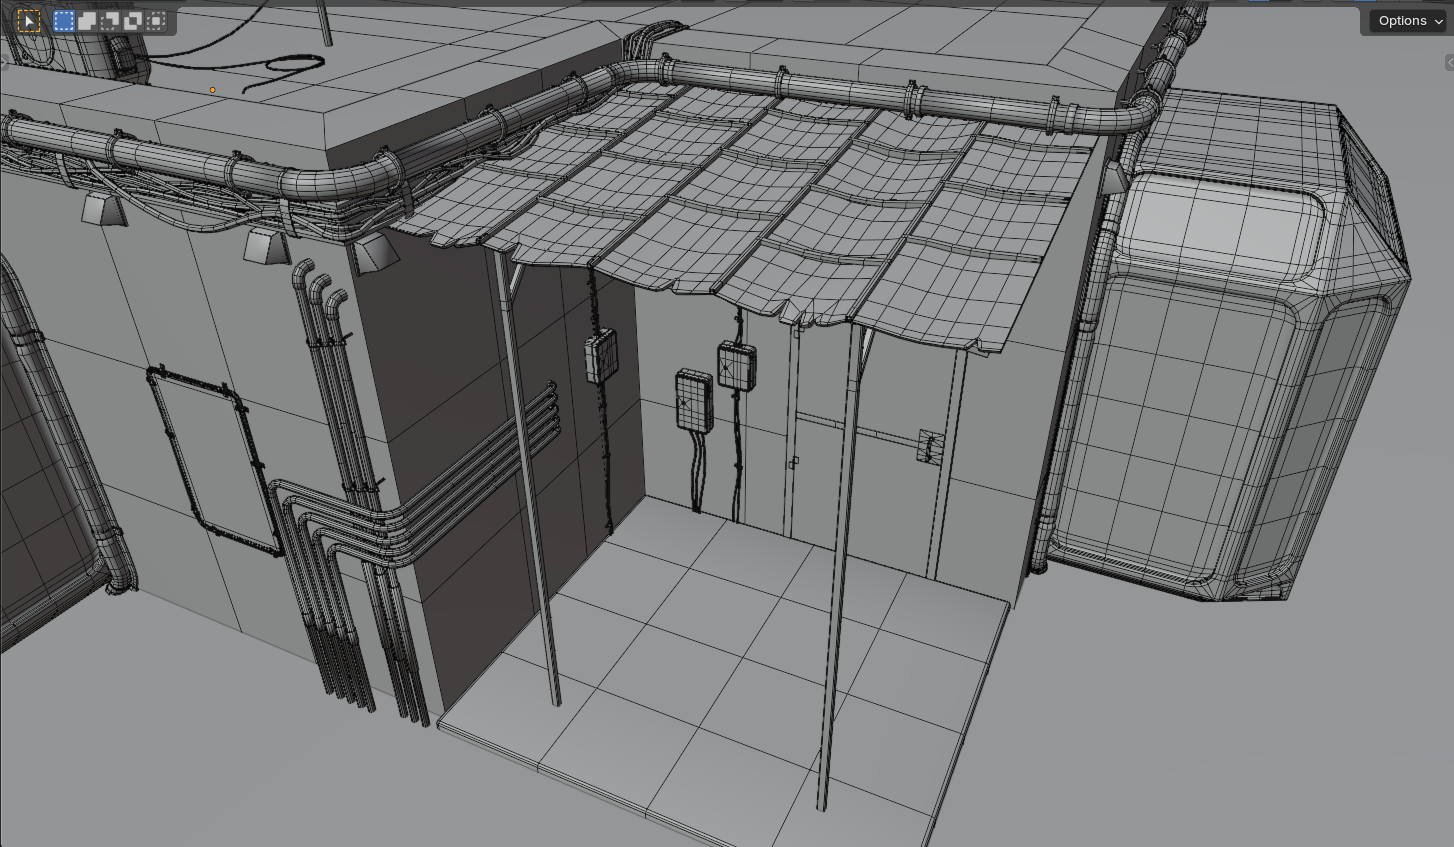The height and width of the screenshot is (847, 1454).
Task: Choose the Intersect Selection mode
Action: click(156, 21)
